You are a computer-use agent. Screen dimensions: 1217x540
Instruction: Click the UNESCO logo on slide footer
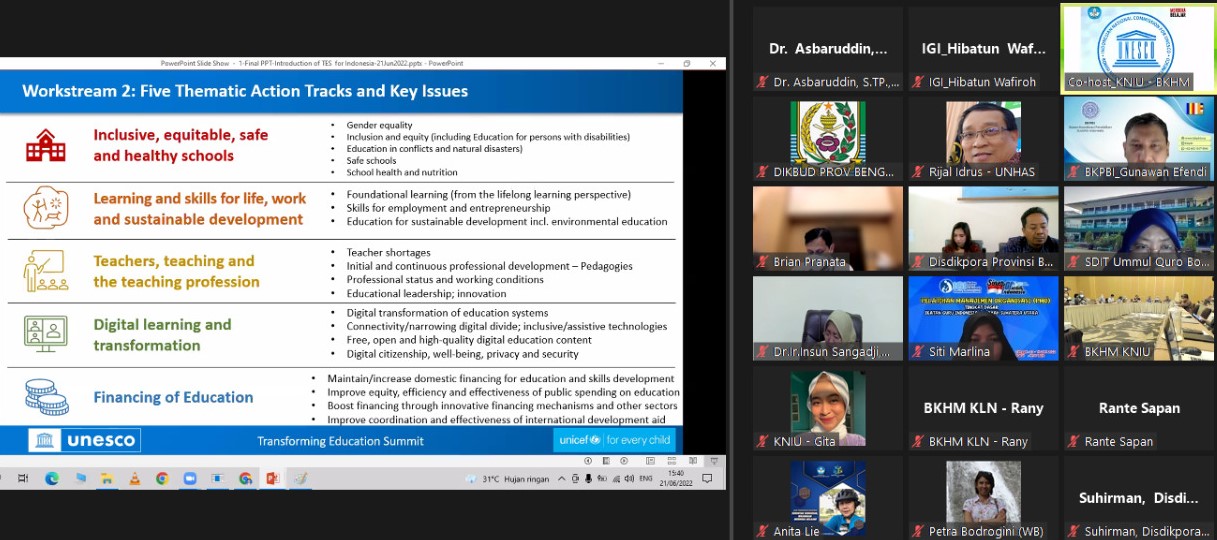pos(84,440)
